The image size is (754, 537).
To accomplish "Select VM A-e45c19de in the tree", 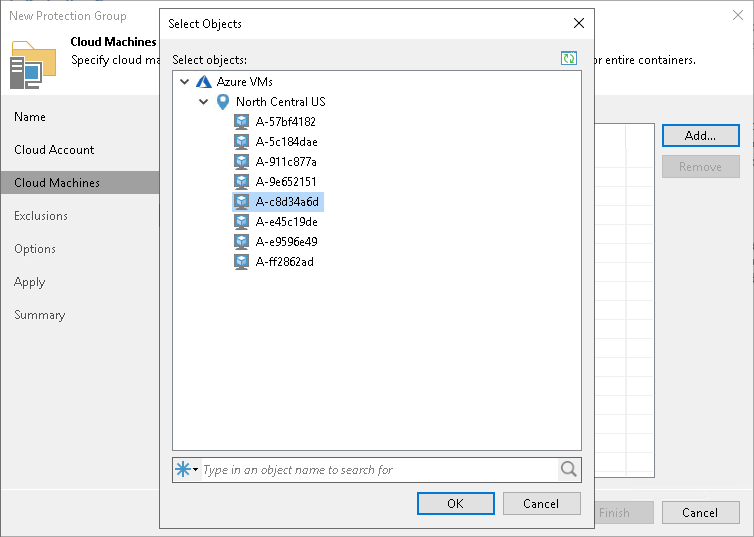I will point(287,222).
